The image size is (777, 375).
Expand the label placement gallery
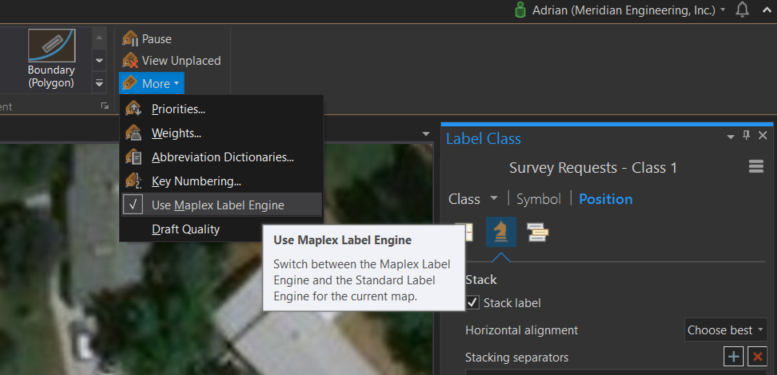point(99,83)
